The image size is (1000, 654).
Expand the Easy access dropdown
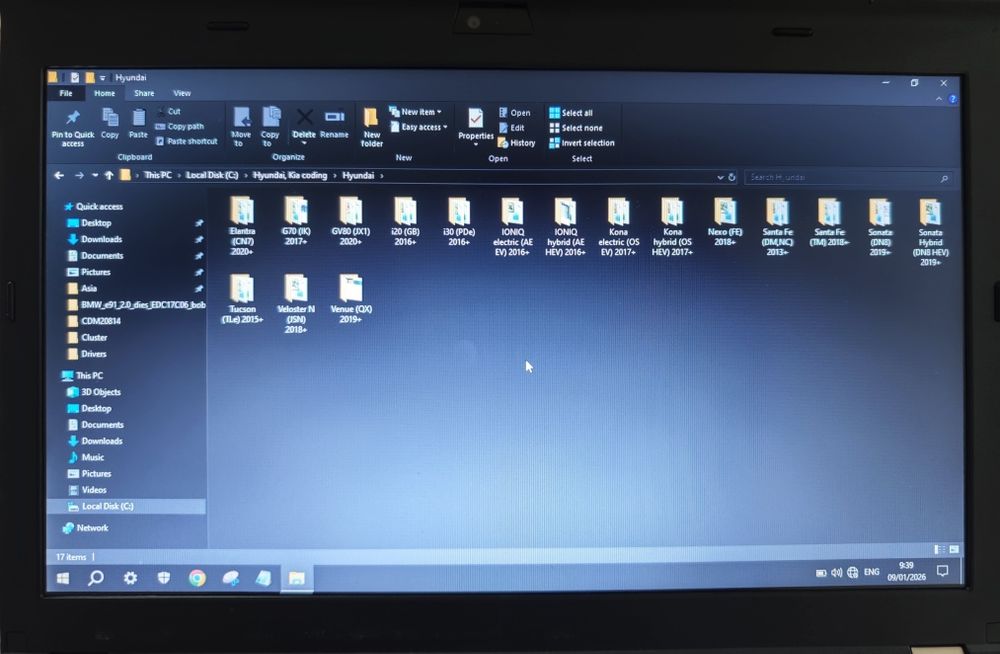419,127
